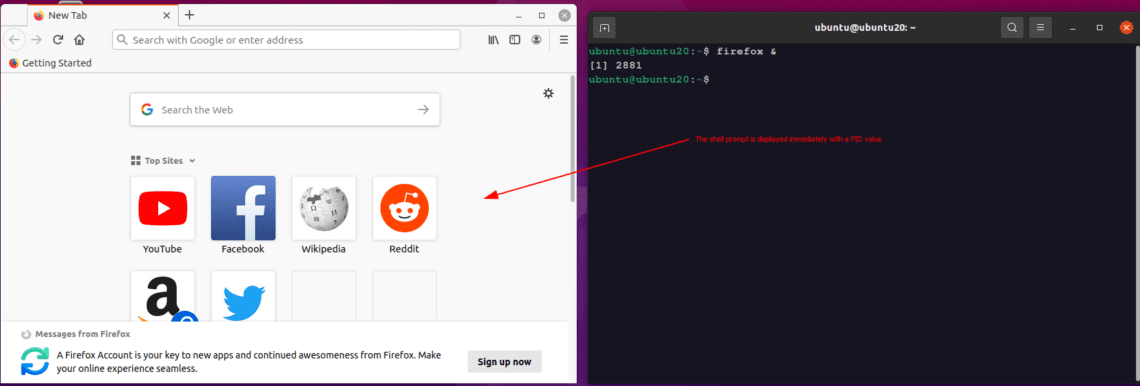Toggle the Firefox sidebar icon

point(515,40)
